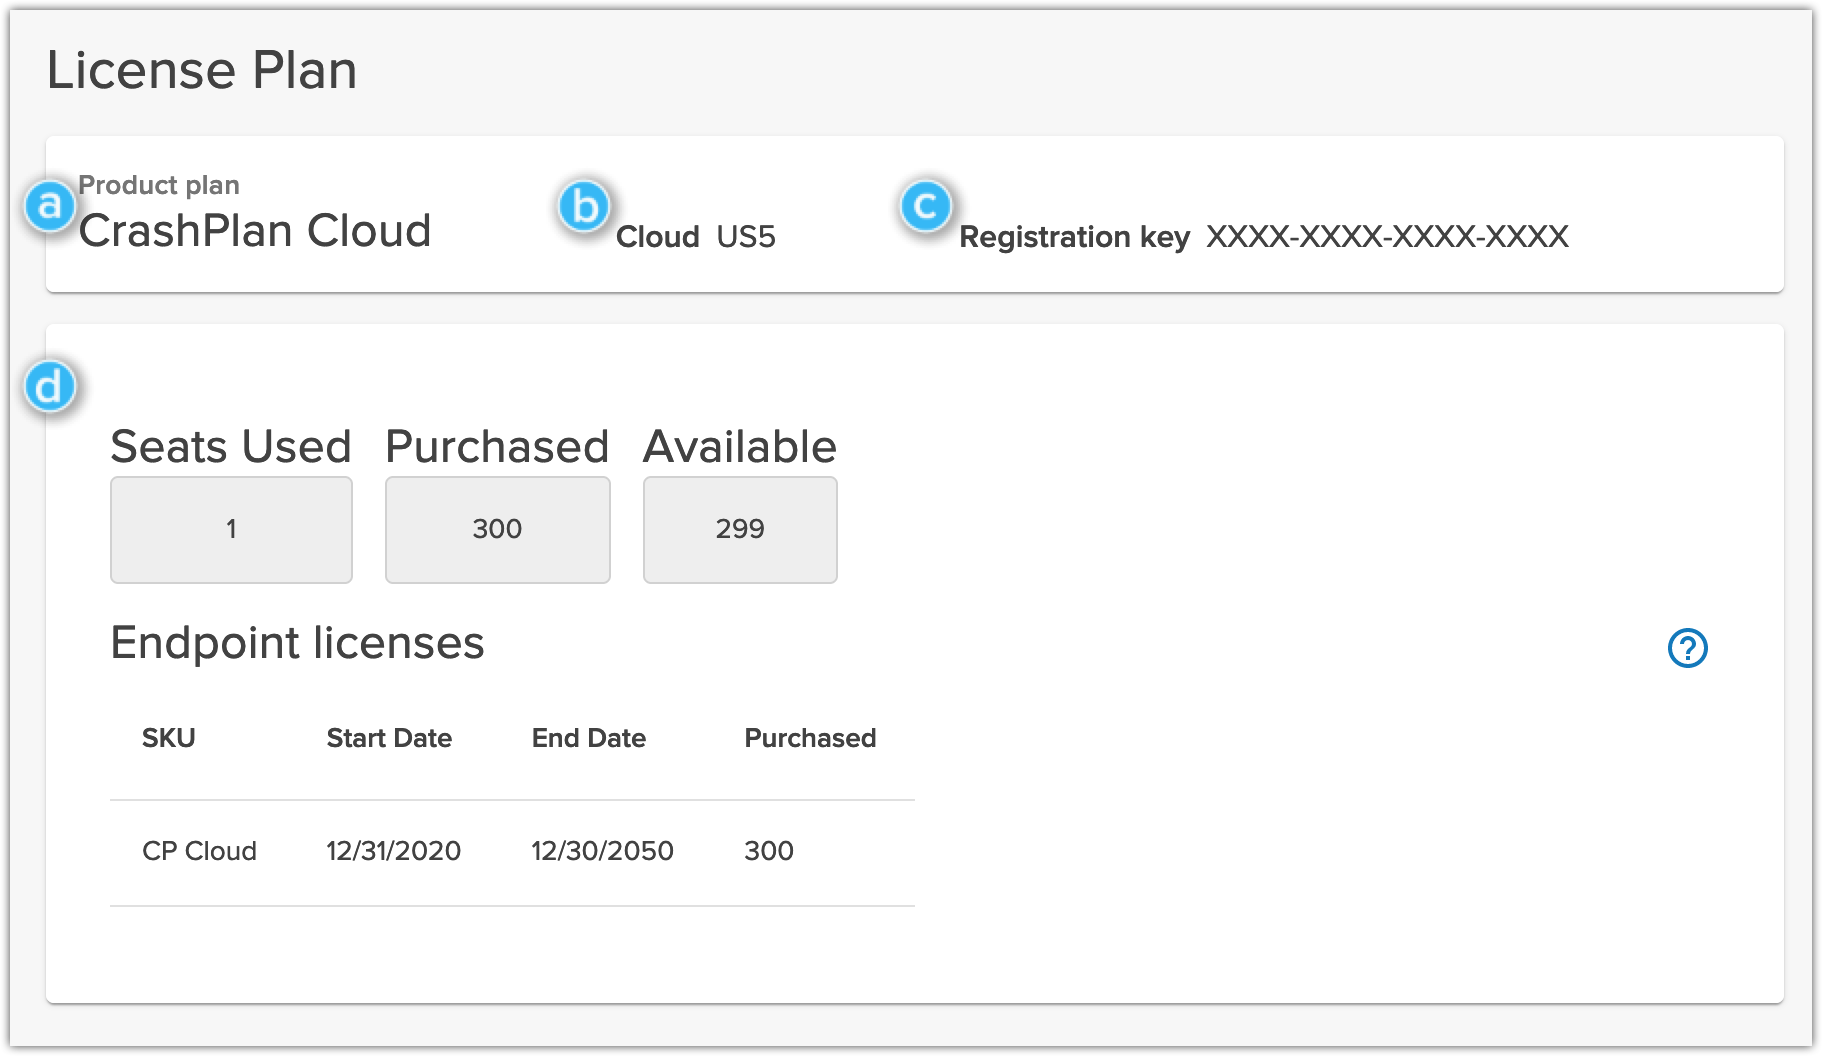Select the Purchased field showing 300
Viewport: 1822px width, 1056px height.
coord(497,529)
